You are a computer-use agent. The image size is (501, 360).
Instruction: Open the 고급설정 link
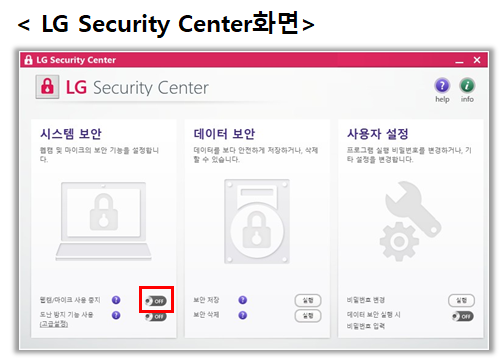pyautogui.click(x=54, y=324)
